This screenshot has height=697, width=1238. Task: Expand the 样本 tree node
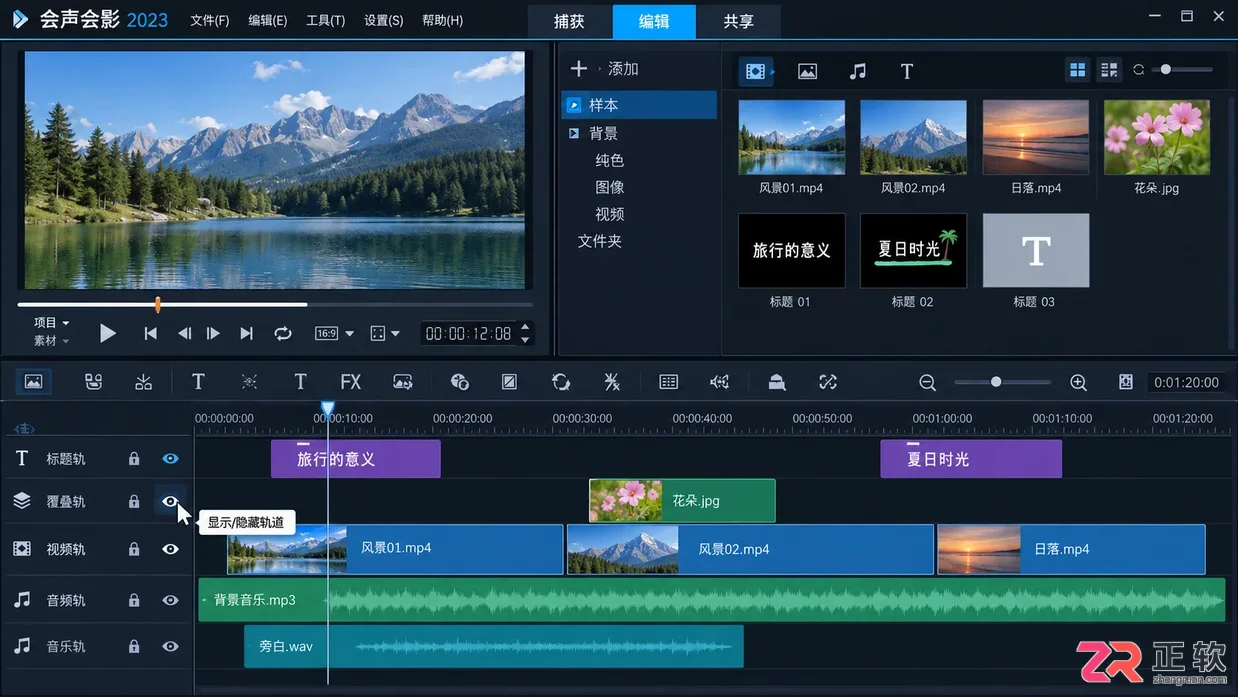tap(574, 105)
